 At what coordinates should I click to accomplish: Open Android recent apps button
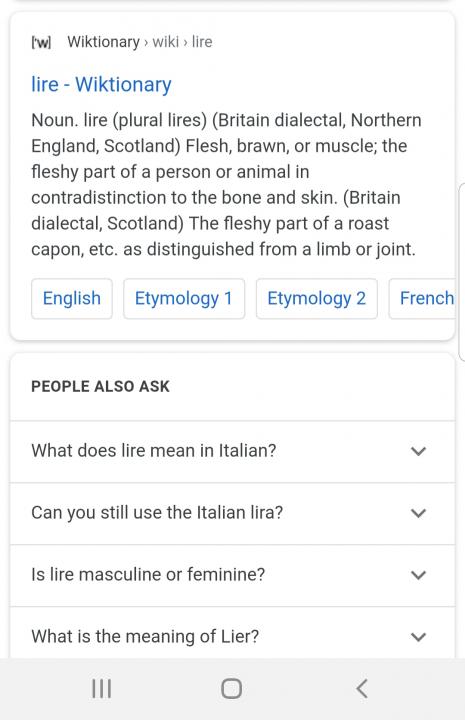click(x=101, y=688)
